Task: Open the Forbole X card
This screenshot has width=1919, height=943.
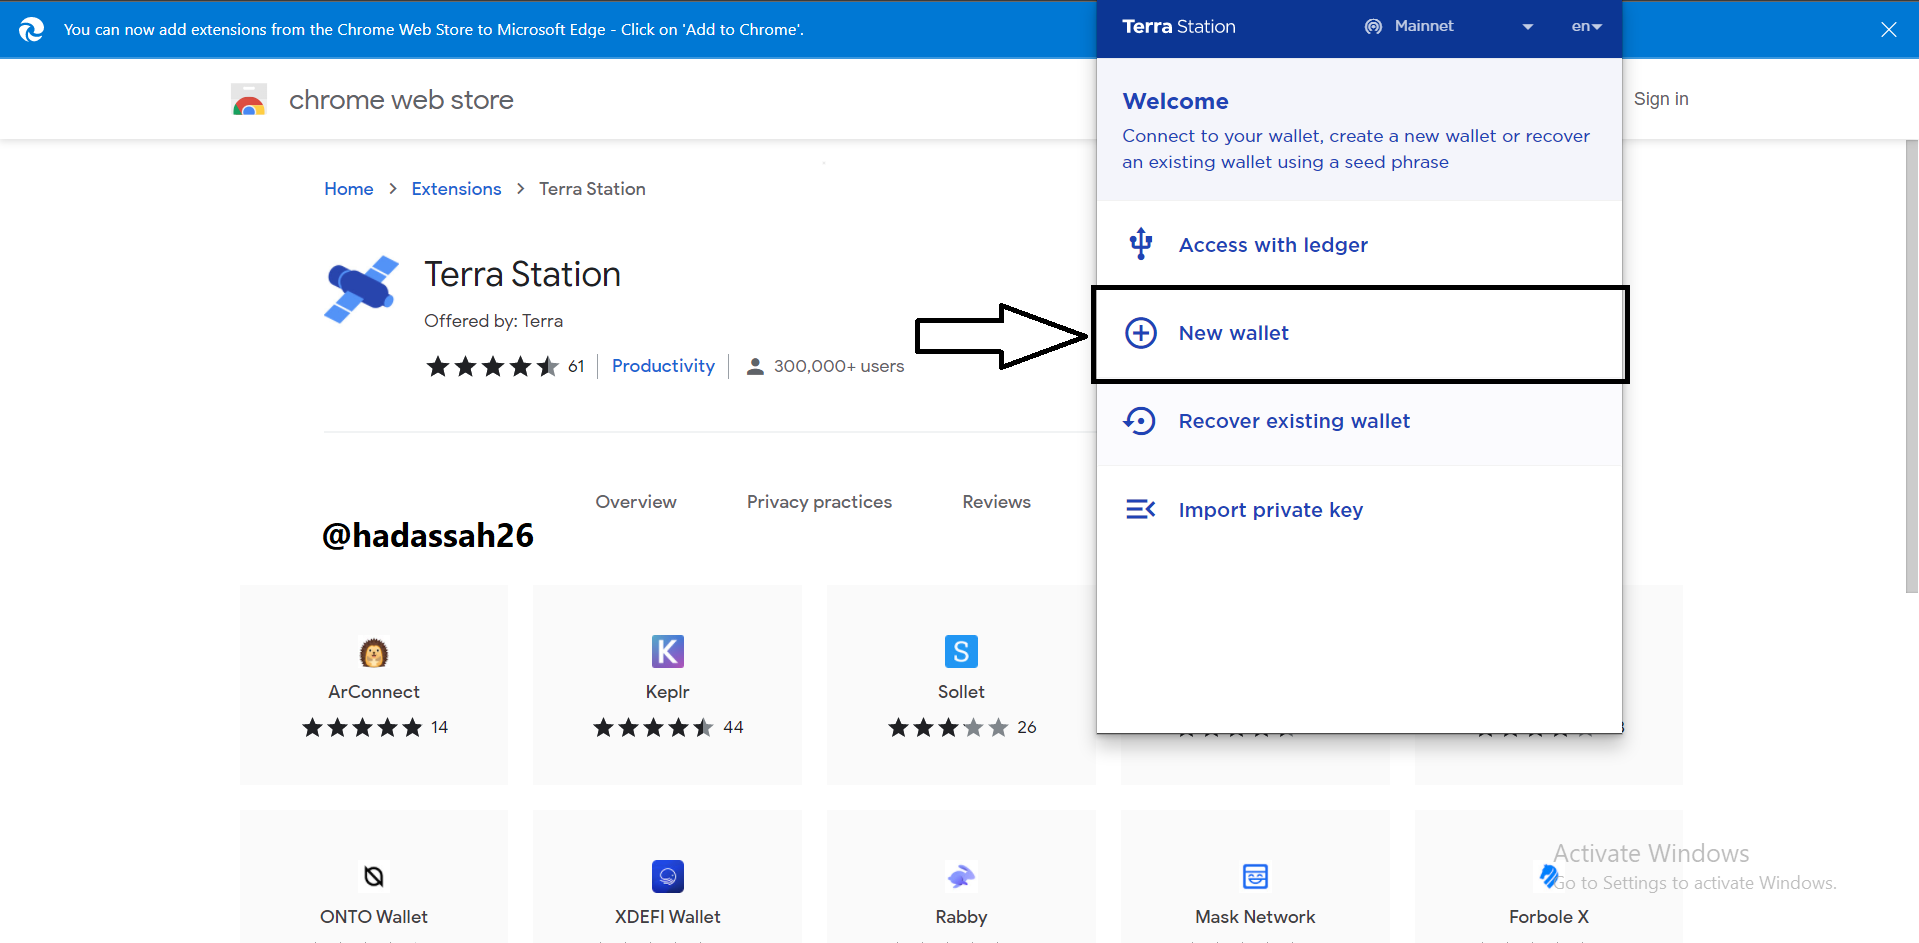Action: tap(1549, 877)
